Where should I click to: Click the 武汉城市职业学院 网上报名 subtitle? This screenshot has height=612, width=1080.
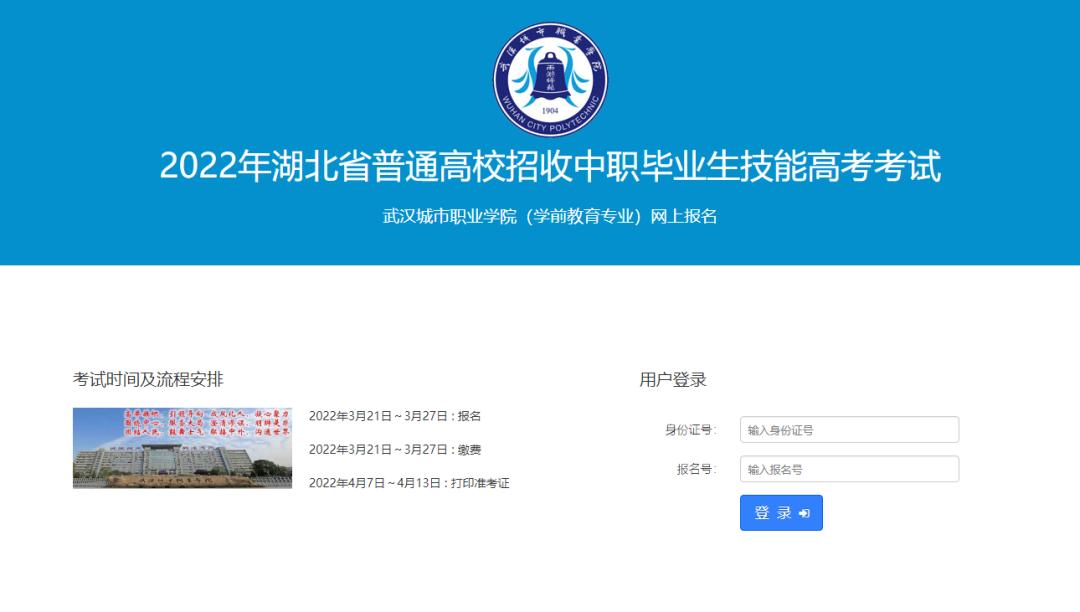[x=549, y=216]
